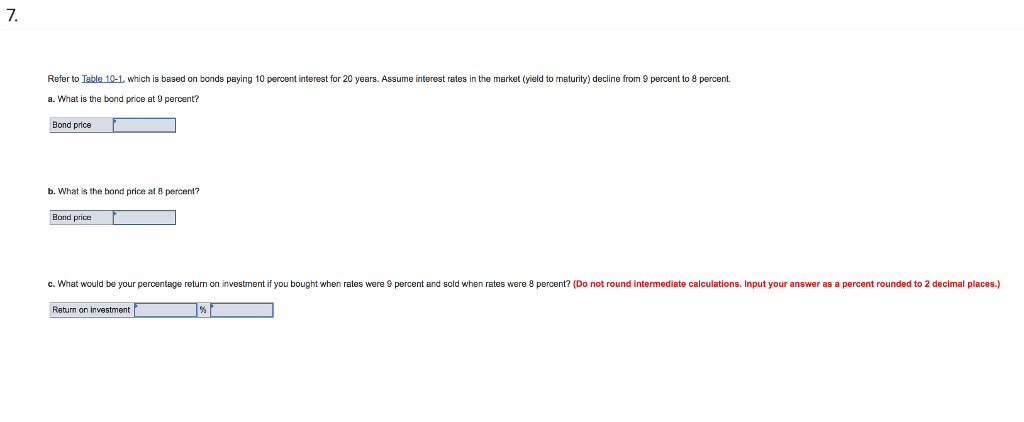Click the empty field right of percent sign
Image resolution: width=1024 pixels, height=422 pixels.
coord(242,310)
